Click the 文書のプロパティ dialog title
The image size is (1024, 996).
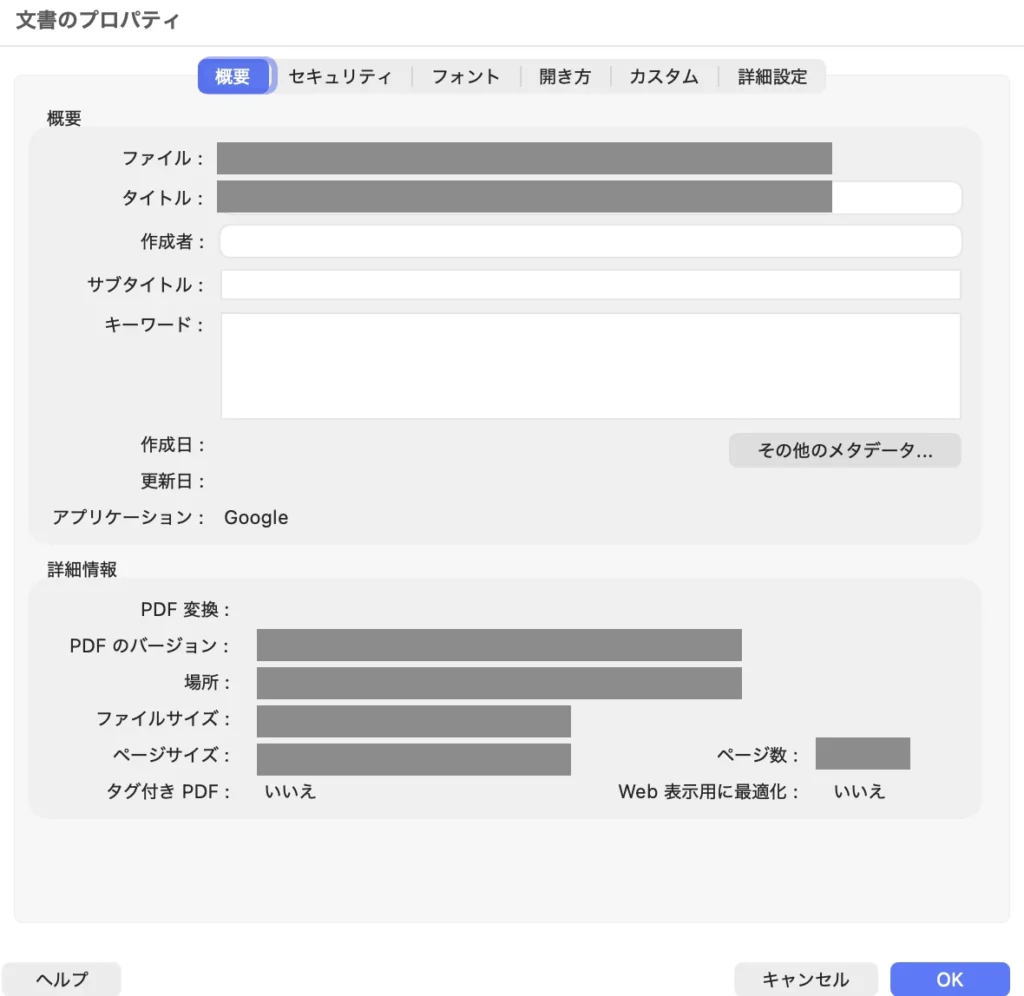click(97, 20)
